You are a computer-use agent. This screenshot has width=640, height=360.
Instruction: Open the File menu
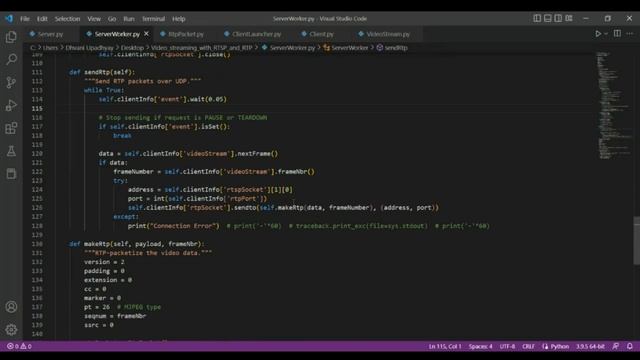coord(25,19)
